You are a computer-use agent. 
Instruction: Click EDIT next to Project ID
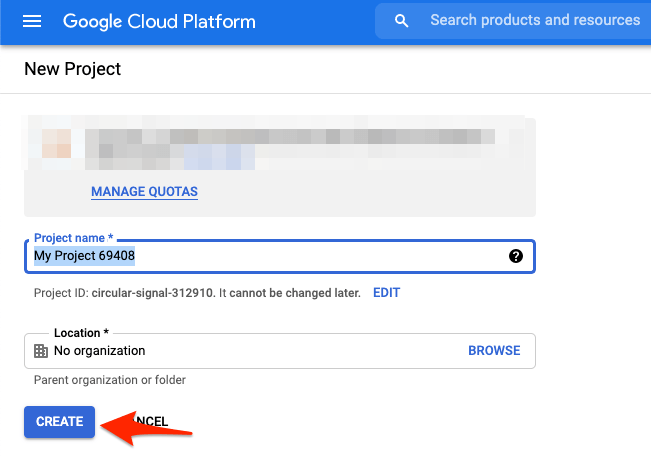tap(386, 293)
